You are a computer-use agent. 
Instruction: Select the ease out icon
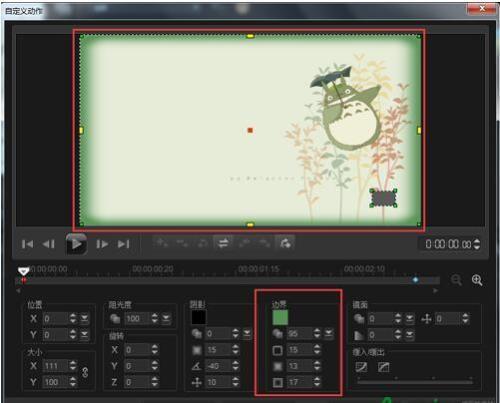tap(384, 367)
